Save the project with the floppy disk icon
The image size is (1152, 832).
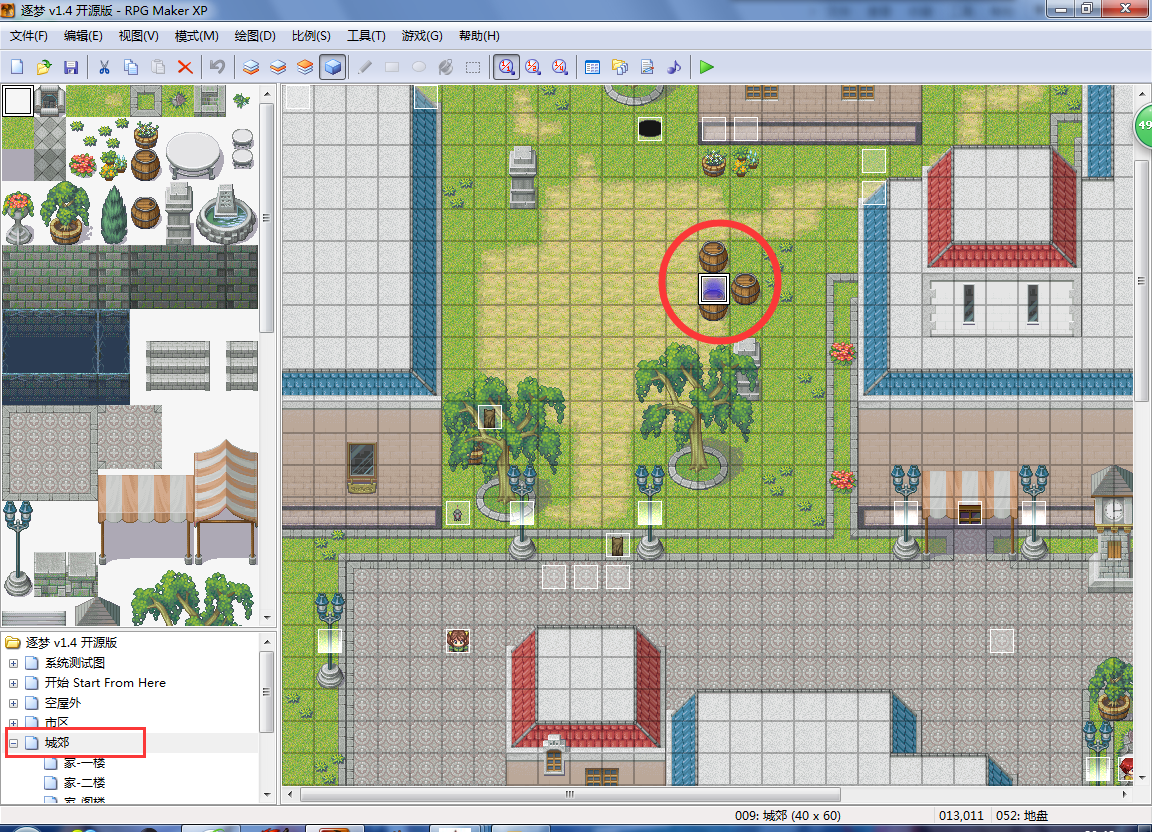(71, 68)
